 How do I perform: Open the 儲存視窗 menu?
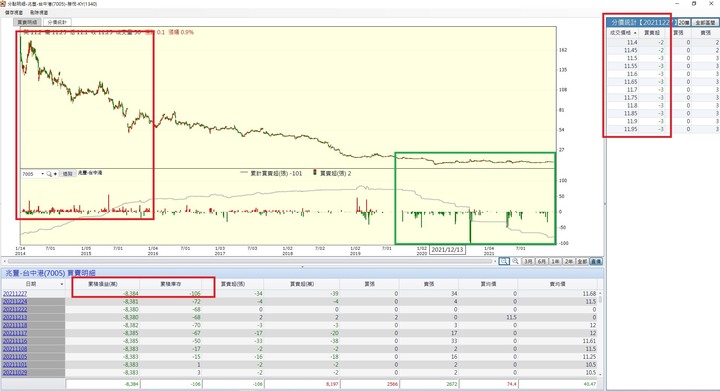click(x=14, y=12)
